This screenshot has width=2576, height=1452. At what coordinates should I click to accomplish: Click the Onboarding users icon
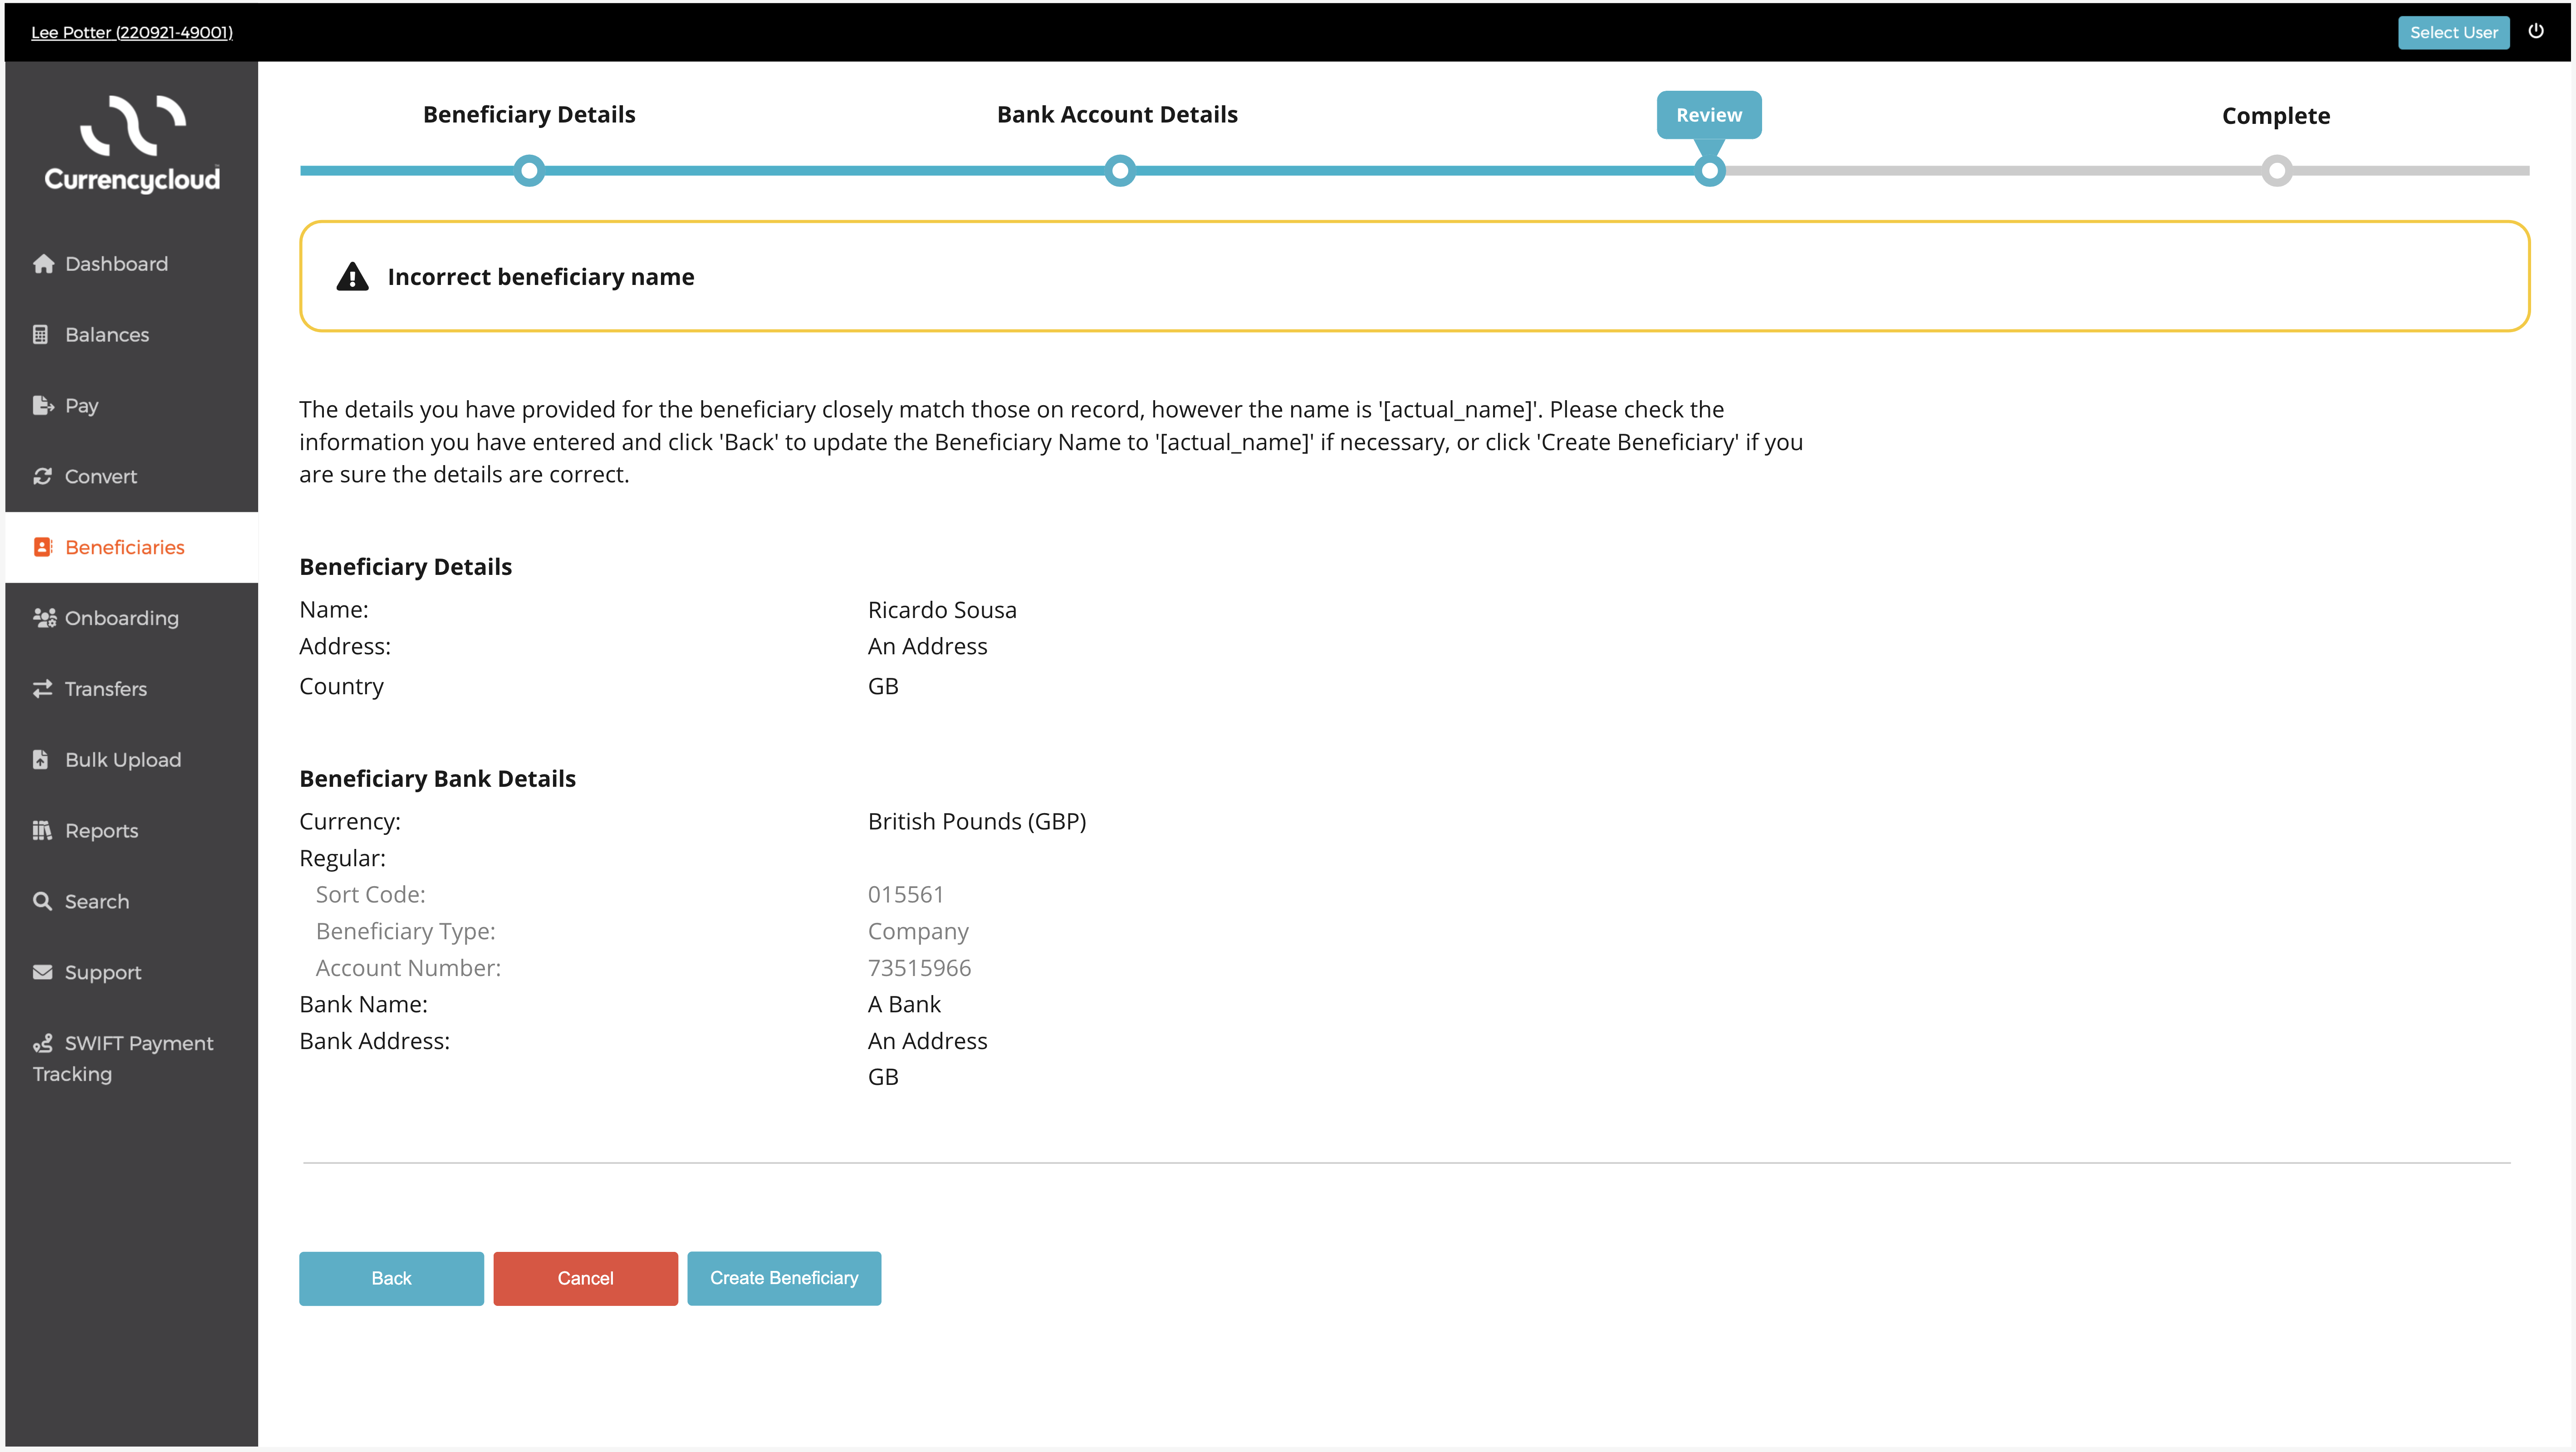point(44,618)
